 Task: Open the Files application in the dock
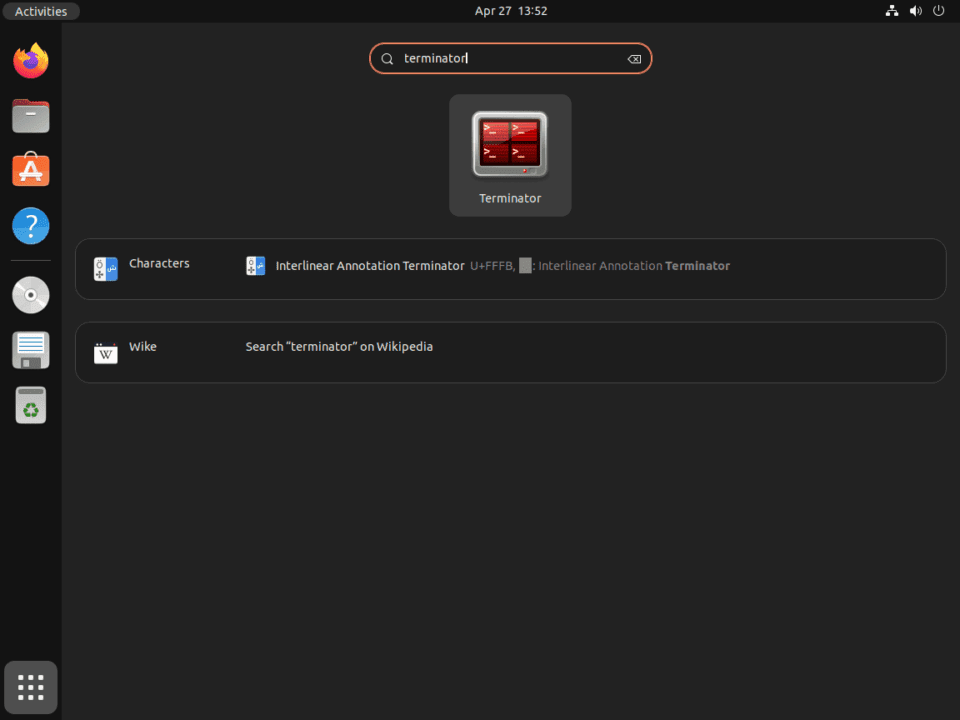click(x=30, y=116)
